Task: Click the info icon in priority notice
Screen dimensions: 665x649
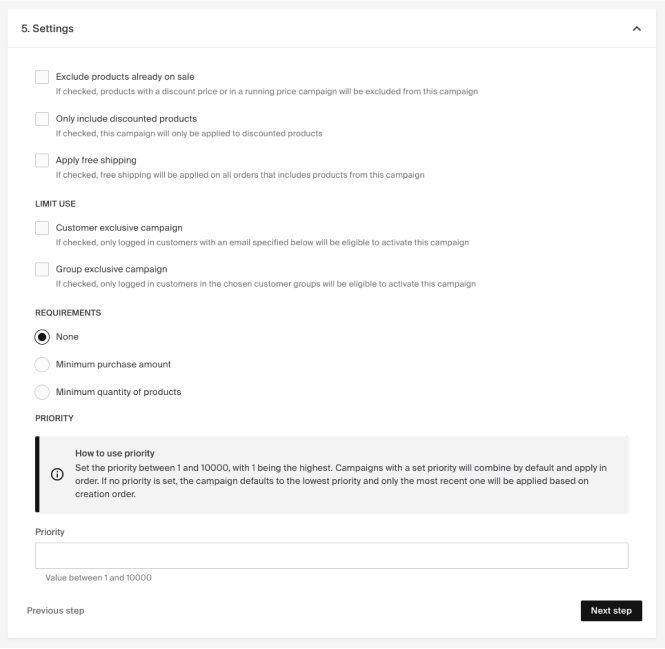Action: 57,474
